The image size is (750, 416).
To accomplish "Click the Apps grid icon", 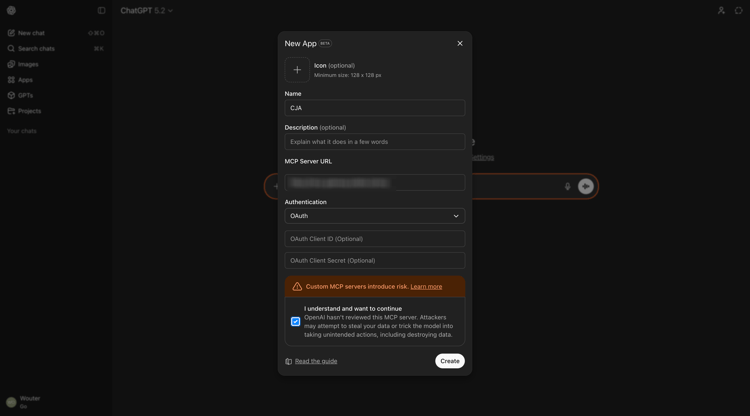I will click(x=11, y=80).
